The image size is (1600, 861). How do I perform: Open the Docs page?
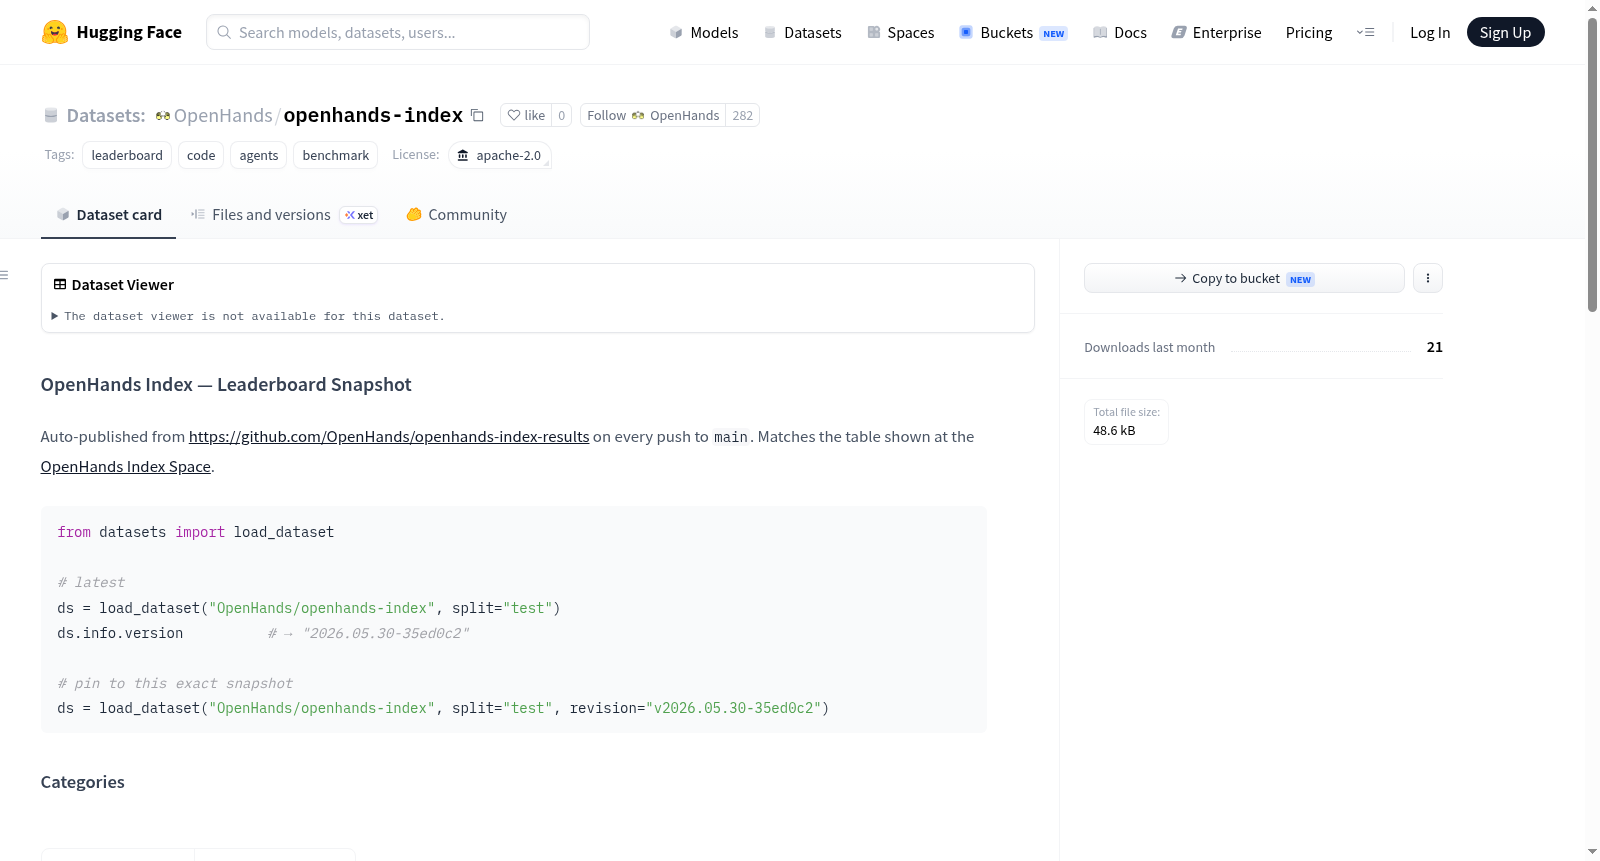click(x=1120, y=32)
